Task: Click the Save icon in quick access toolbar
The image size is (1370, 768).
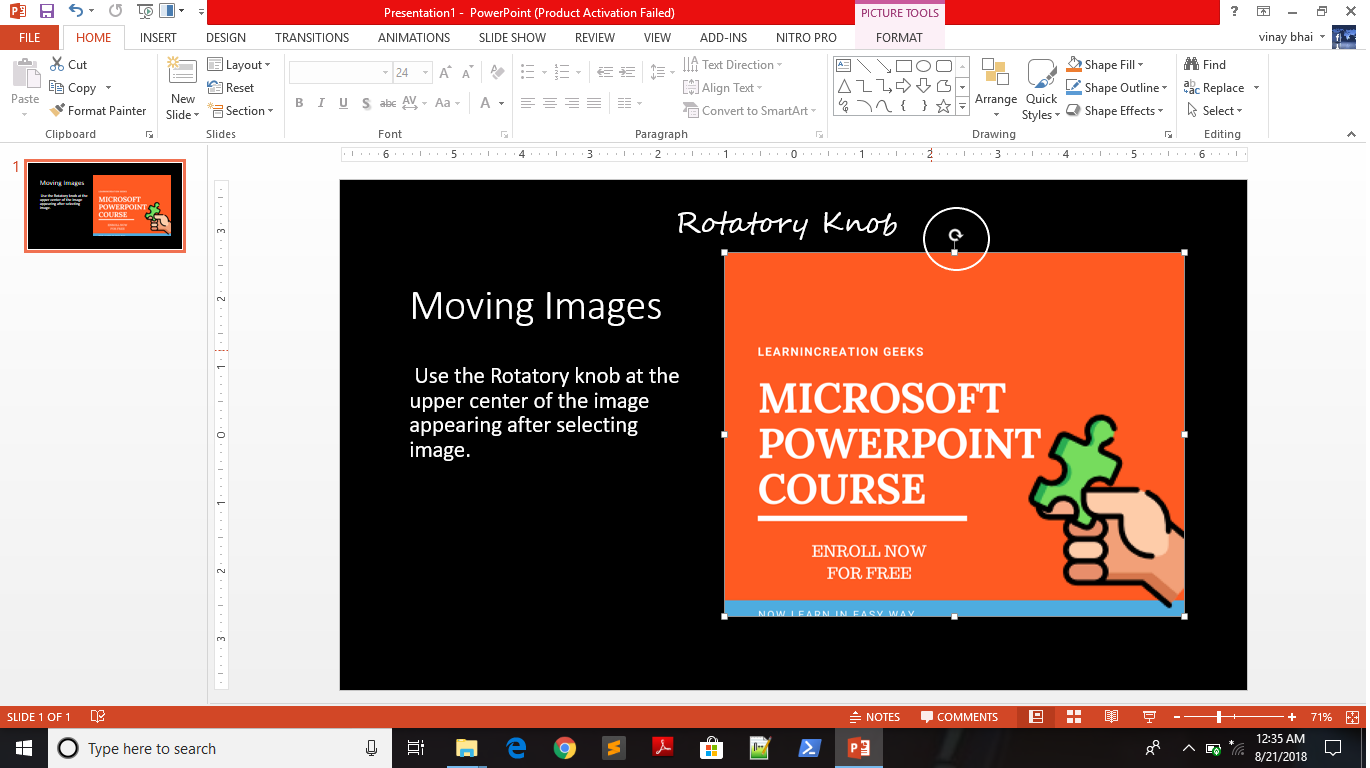Action: [47, 12]
